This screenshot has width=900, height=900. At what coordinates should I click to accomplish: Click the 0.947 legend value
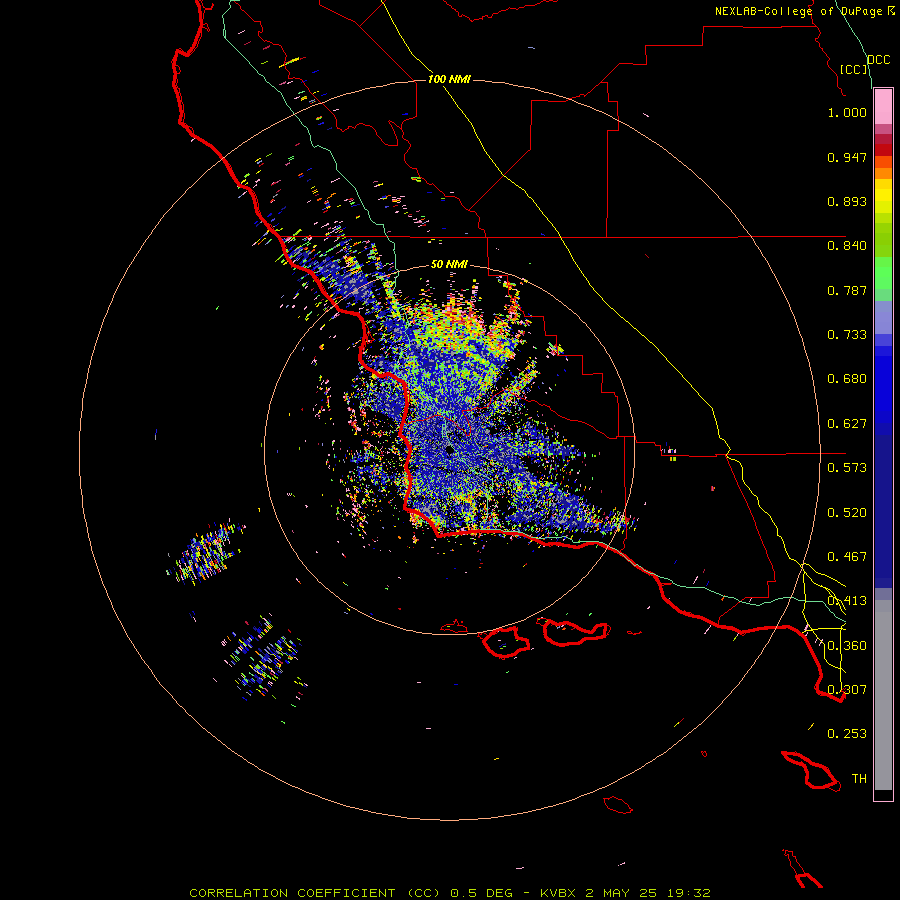(847, 157)
